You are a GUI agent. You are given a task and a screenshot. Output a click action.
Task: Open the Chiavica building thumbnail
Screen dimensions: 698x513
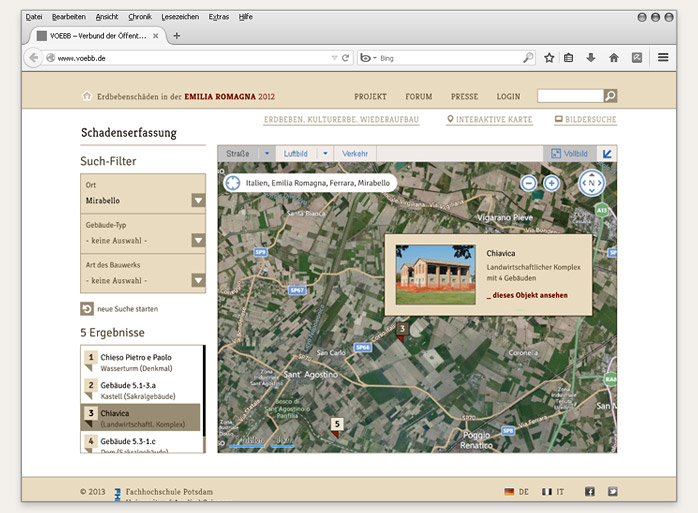coord(435,275)
